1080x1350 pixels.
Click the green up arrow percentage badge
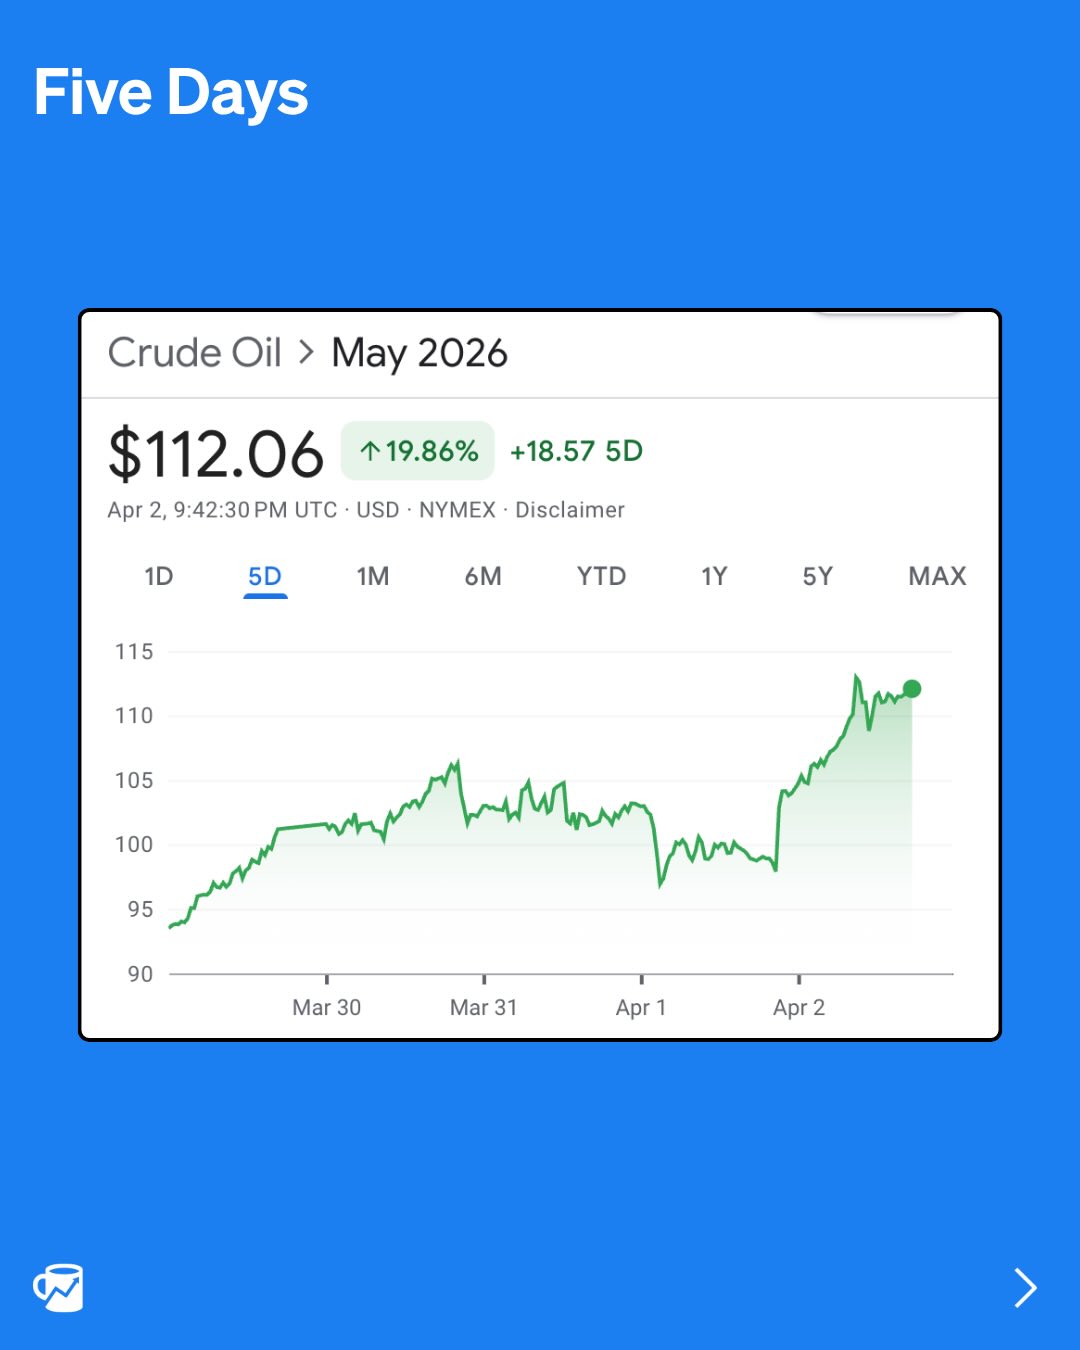click(x=418, y=451)
